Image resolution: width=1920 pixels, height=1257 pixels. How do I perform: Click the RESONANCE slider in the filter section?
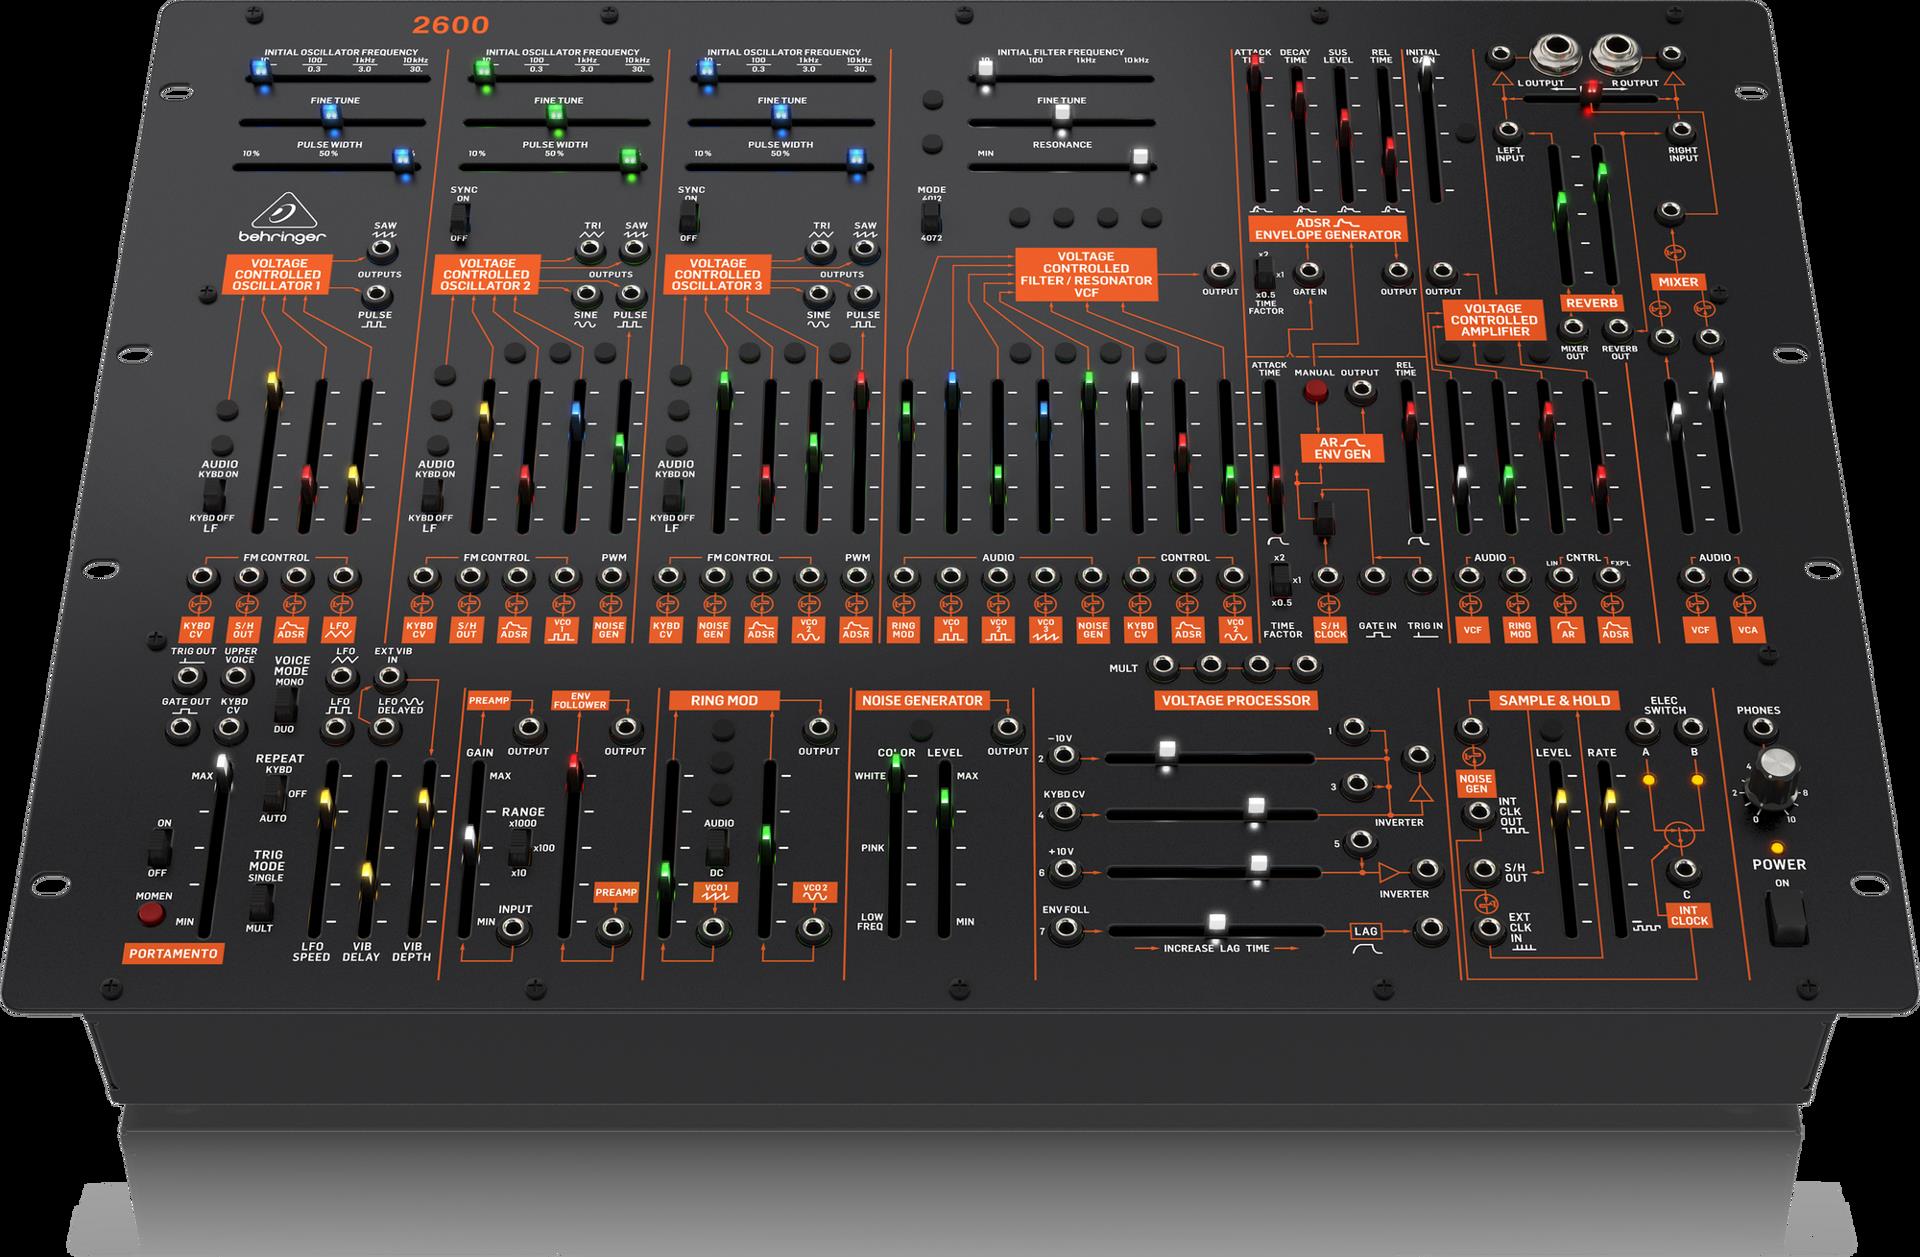click(x=1140, y=157)
